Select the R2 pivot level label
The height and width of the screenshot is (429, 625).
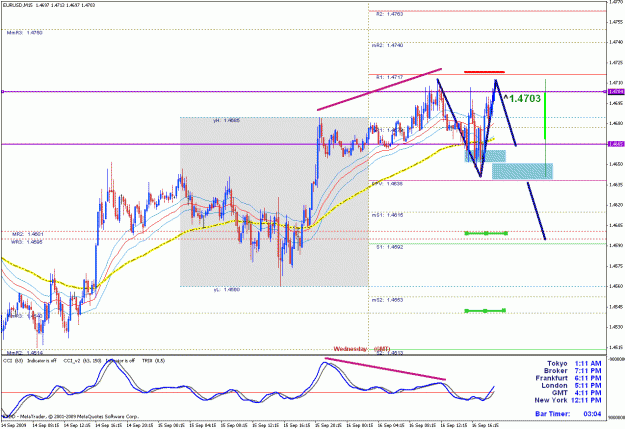(390, 14)
